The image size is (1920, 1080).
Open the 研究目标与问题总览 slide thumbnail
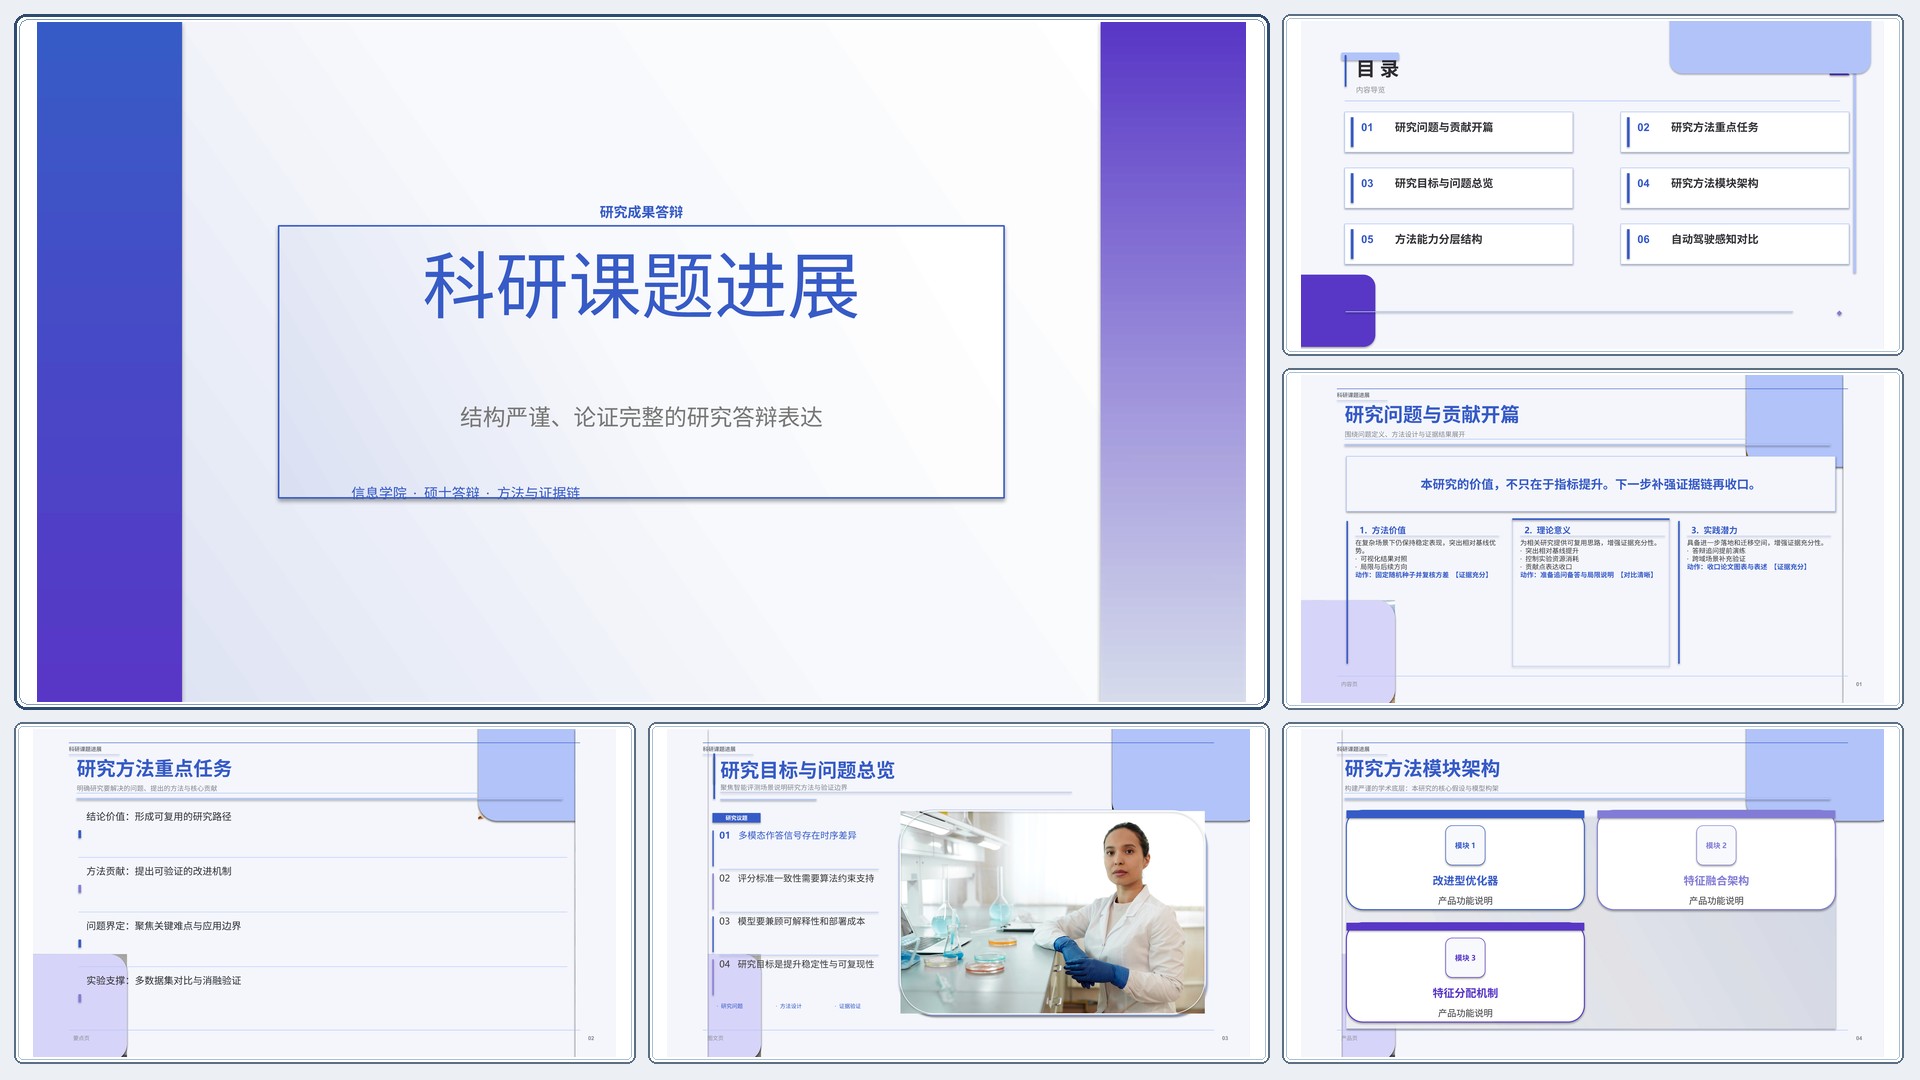coord(958,893)
